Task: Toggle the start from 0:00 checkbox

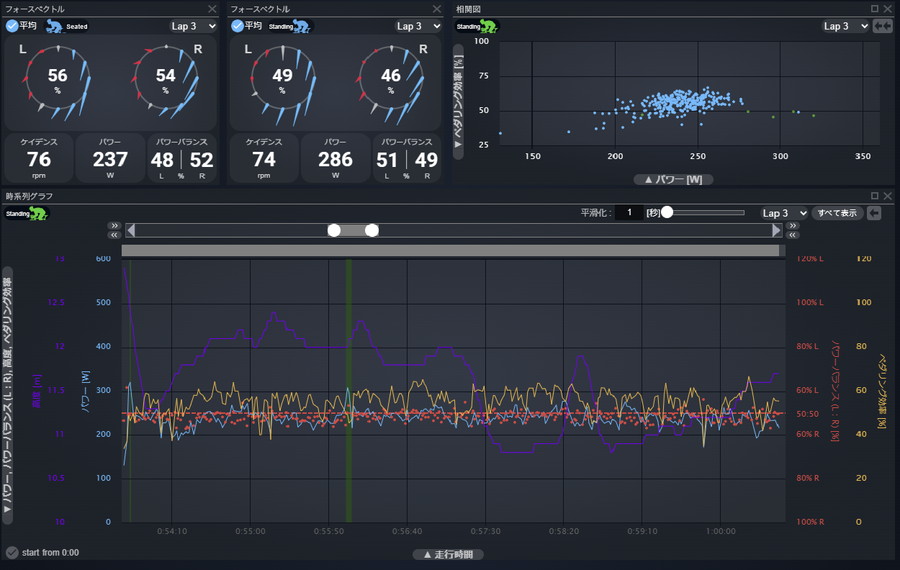Action: coord(12,552)
